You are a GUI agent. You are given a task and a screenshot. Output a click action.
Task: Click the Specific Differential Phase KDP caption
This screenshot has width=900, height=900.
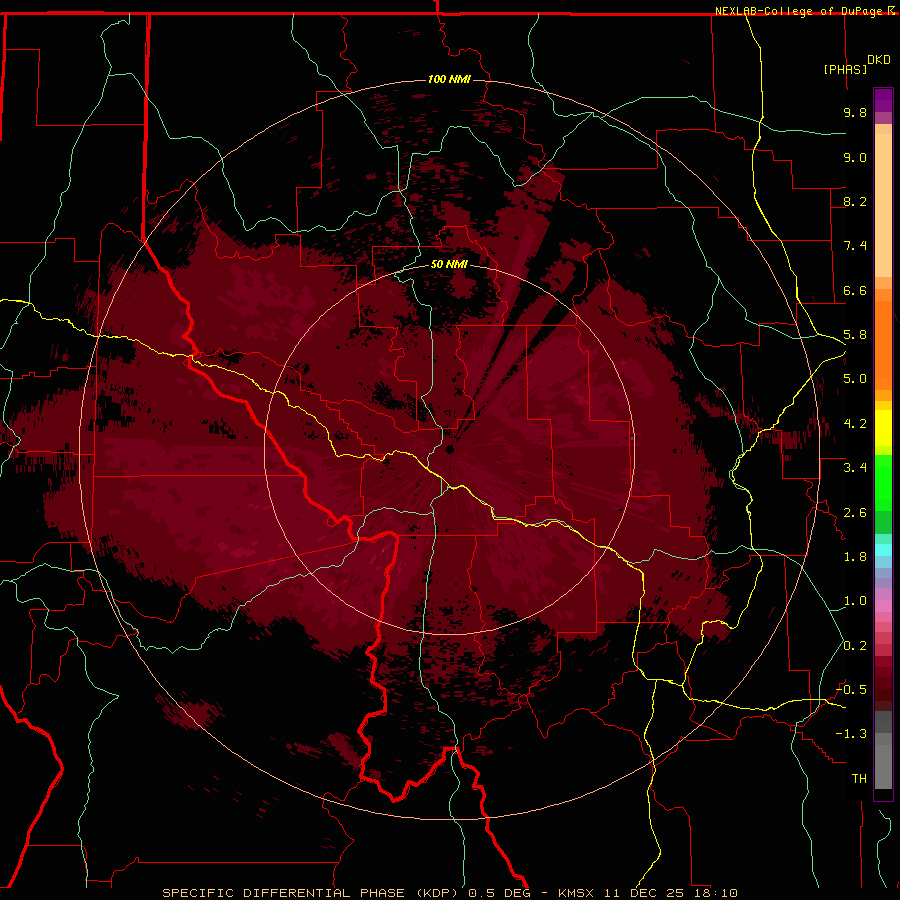(449, 893)
